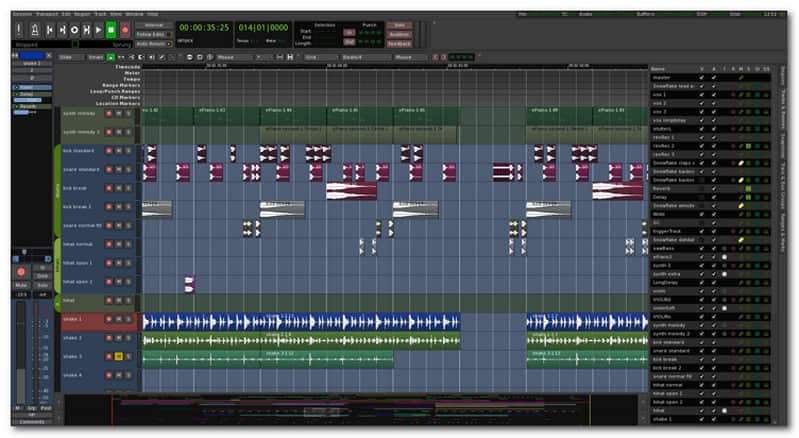Toggle visibility checkbox for master

coord(702,77)
